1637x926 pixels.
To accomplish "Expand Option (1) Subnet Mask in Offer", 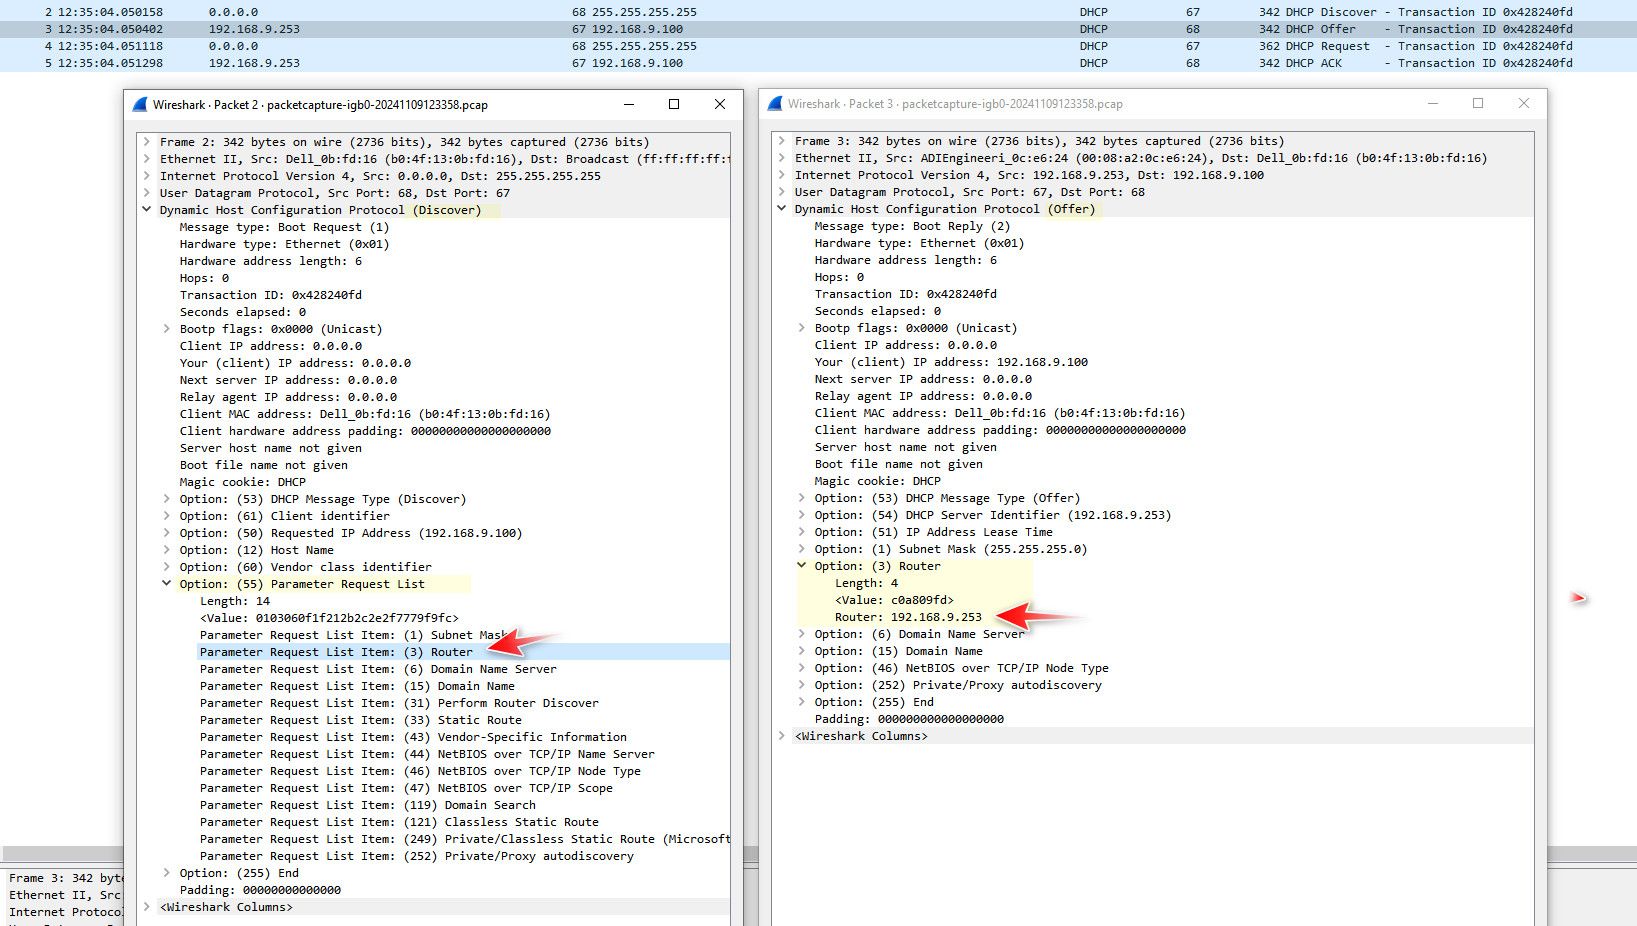I will click(x=802, y=549).
